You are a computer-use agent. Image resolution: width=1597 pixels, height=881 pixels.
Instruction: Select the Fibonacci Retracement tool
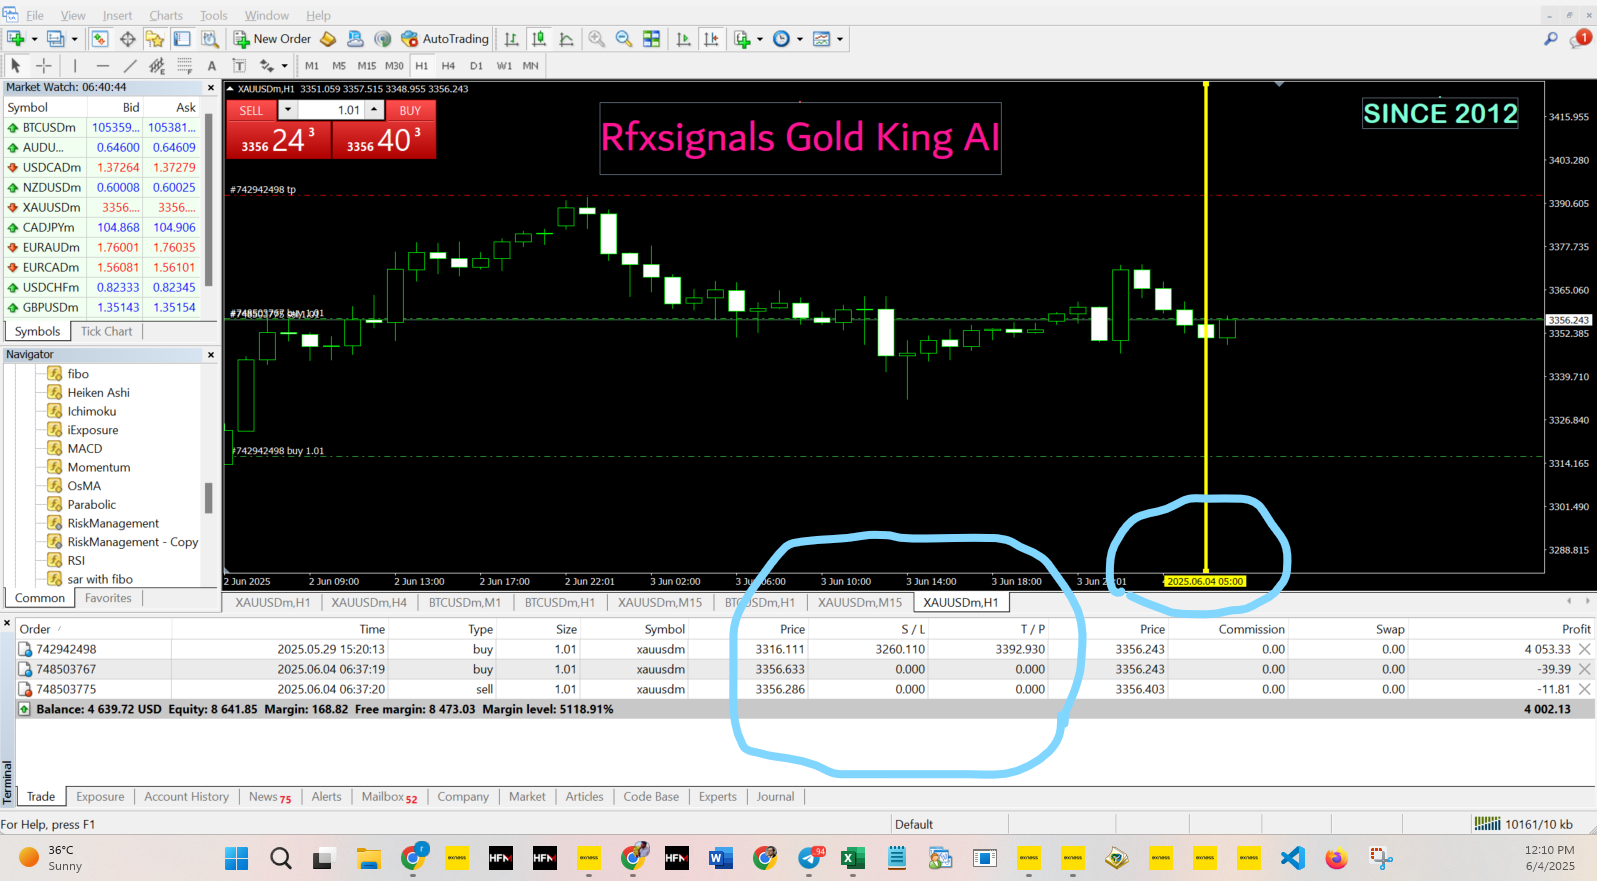click(184, 66)
